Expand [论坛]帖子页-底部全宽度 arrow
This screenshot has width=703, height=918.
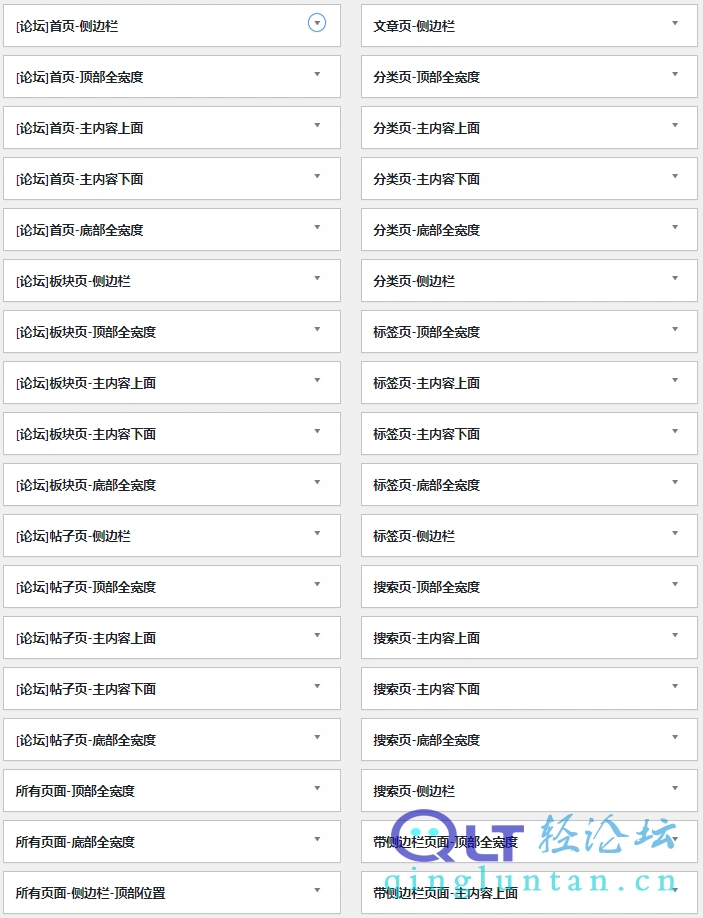(317, 737)
